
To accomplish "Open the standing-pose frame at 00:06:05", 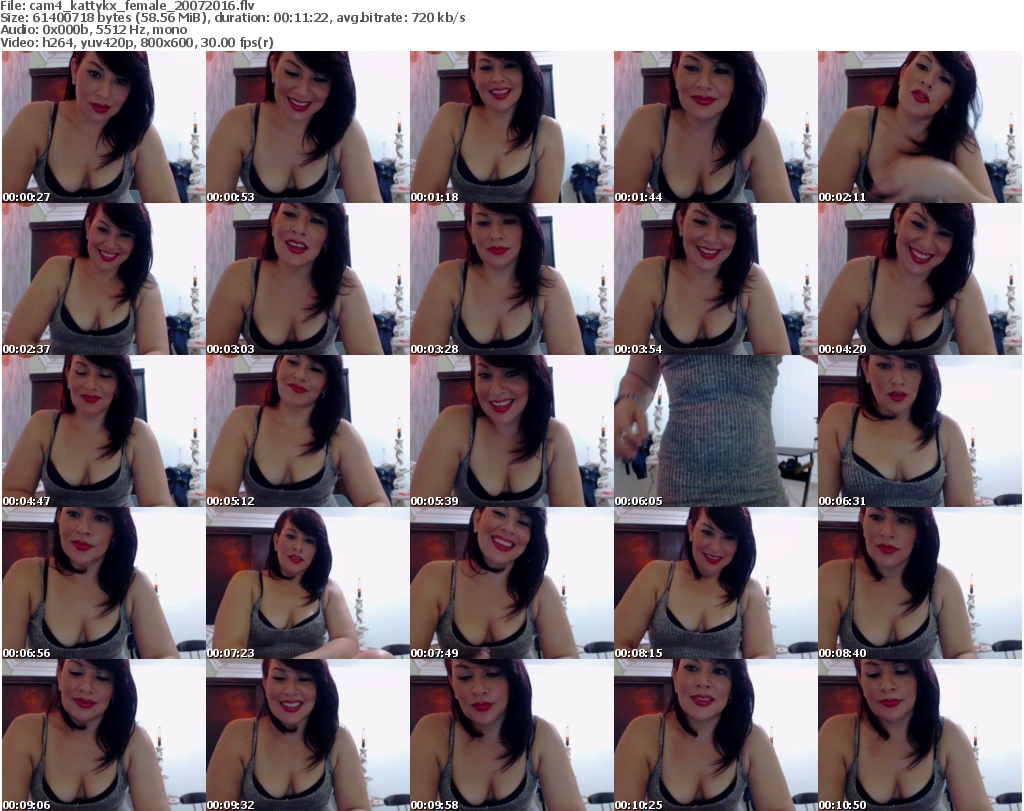I will 715,431.
